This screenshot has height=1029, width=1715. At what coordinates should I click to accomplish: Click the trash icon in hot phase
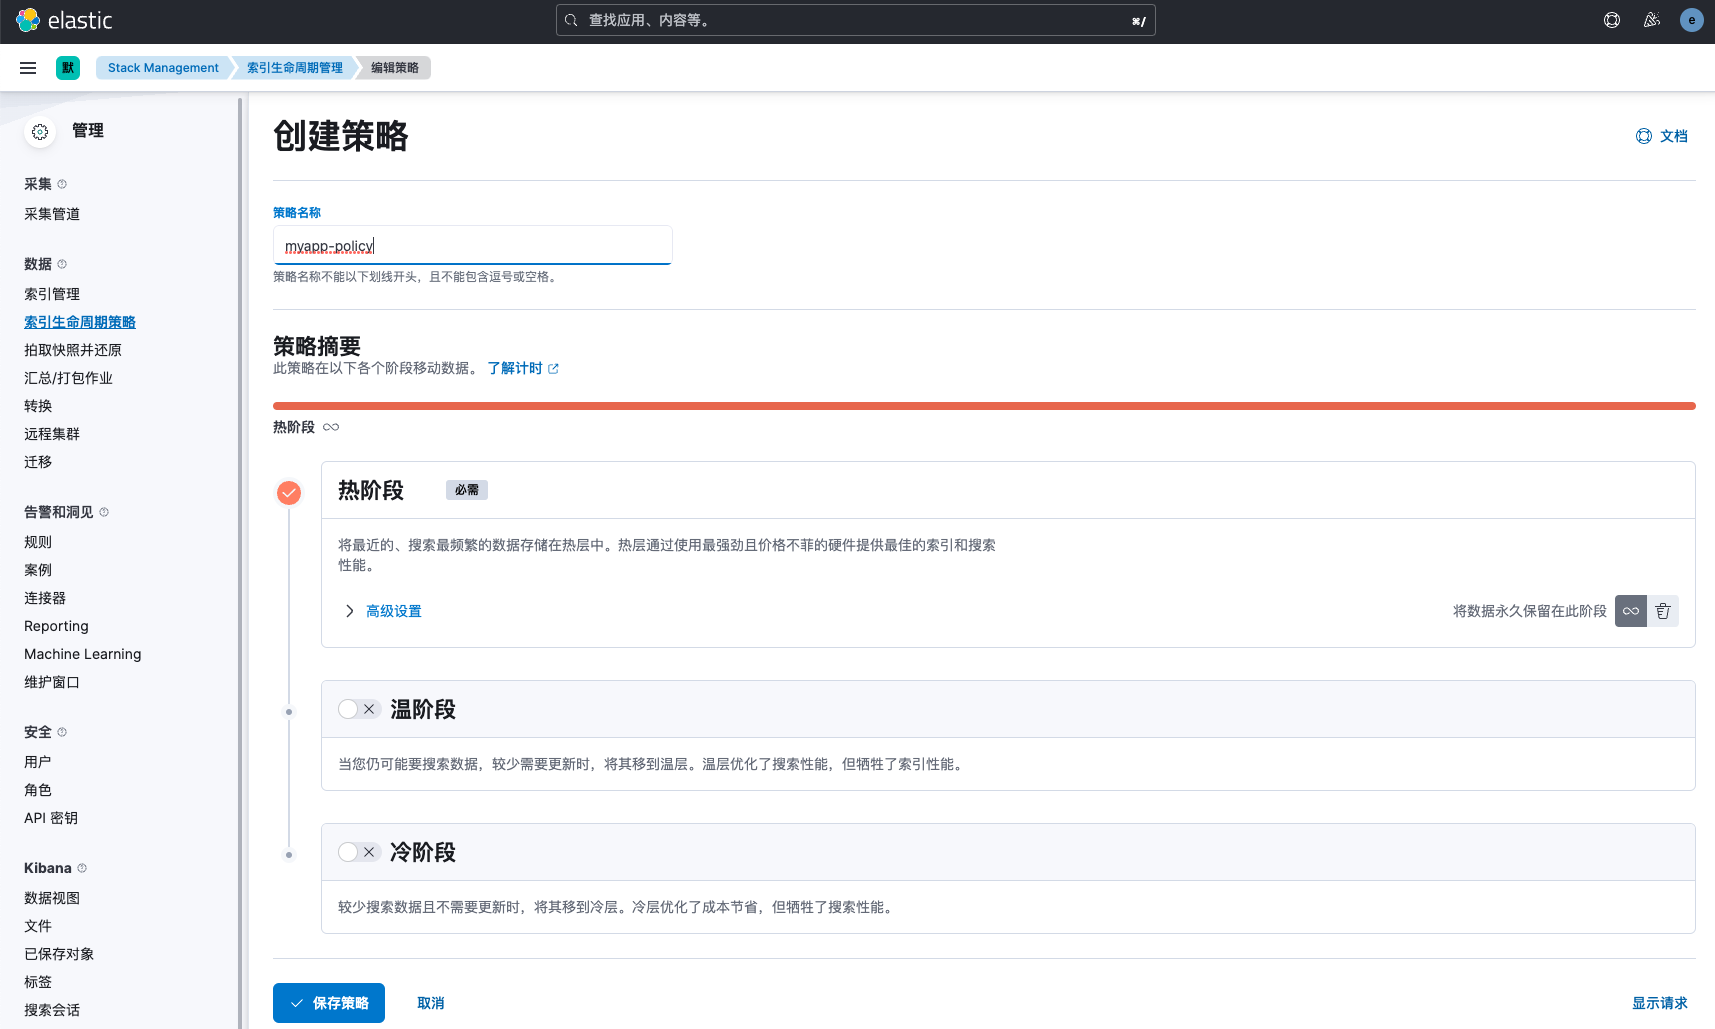(x=1663, y=611)
